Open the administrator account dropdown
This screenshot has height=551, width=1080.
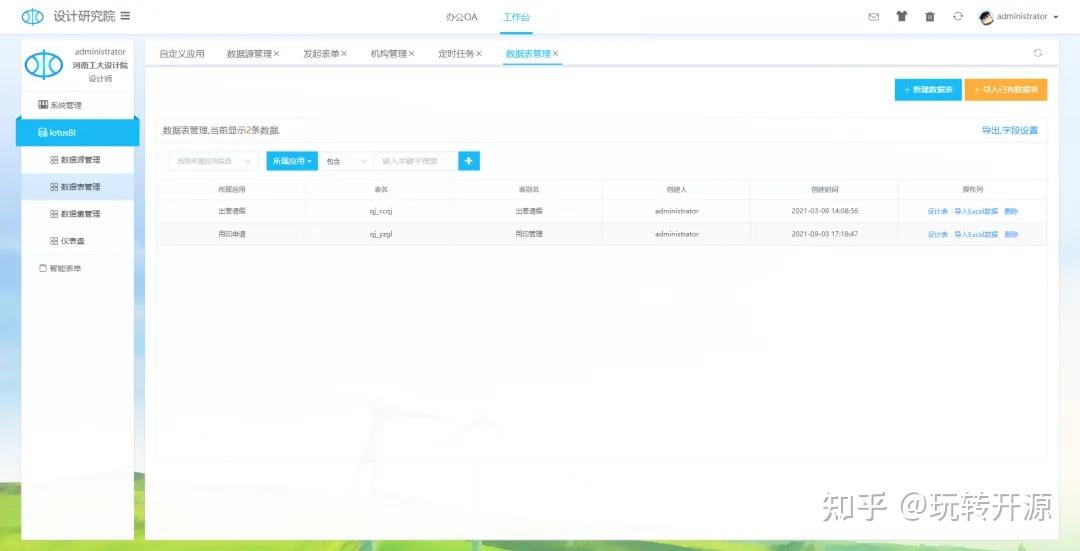coord(1020,17)
